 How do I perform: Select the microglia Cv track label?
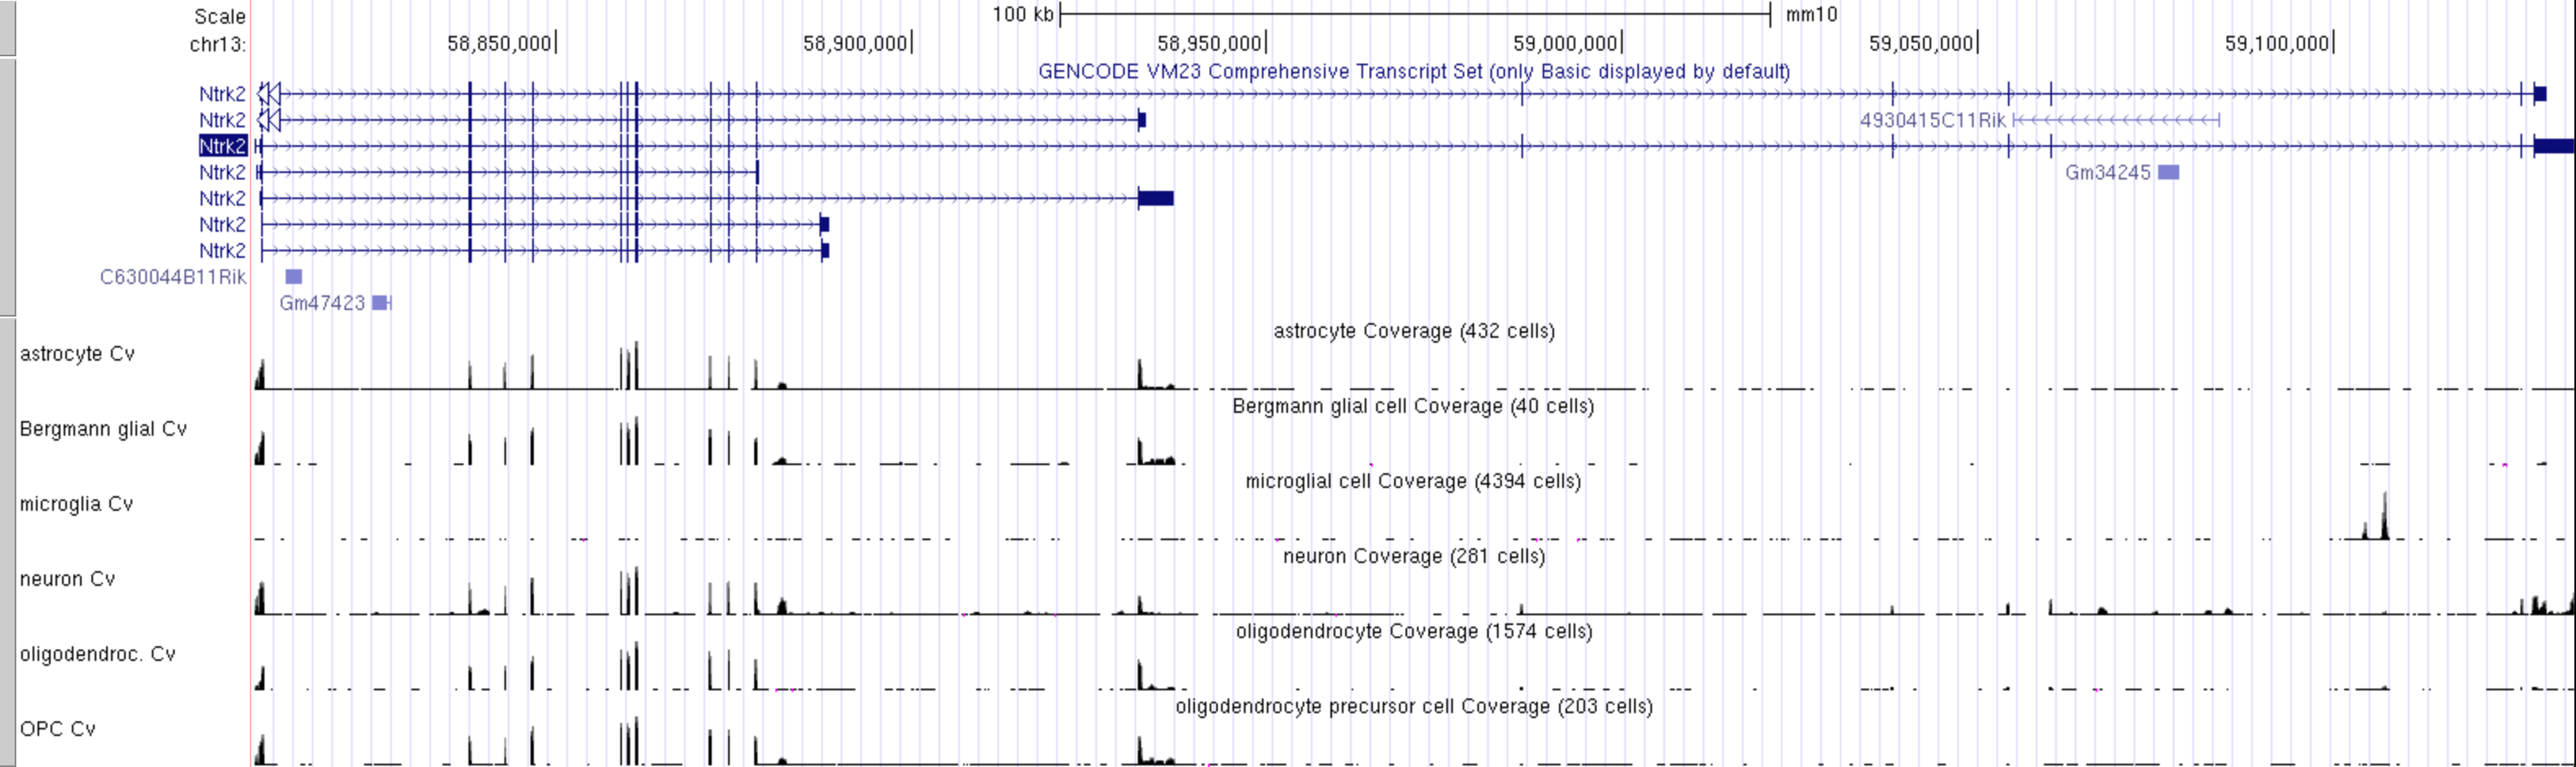pos(76,504)
